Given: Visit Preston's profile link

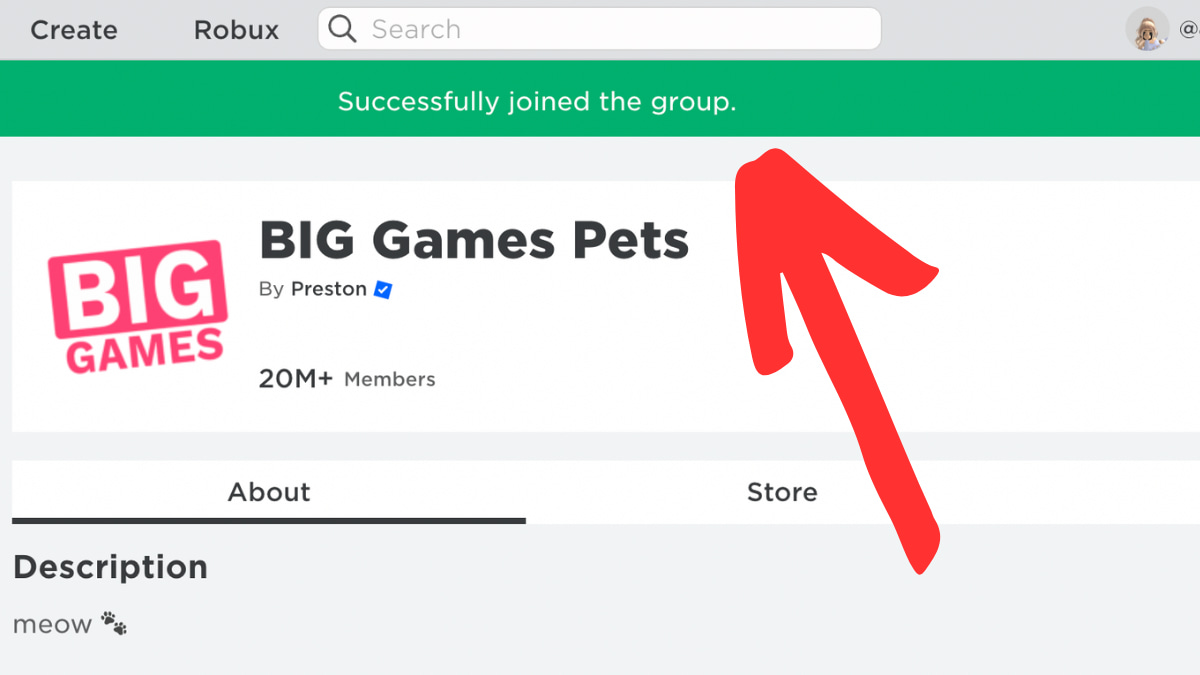Looking at the screenshot, I should [x=328, y=289].
